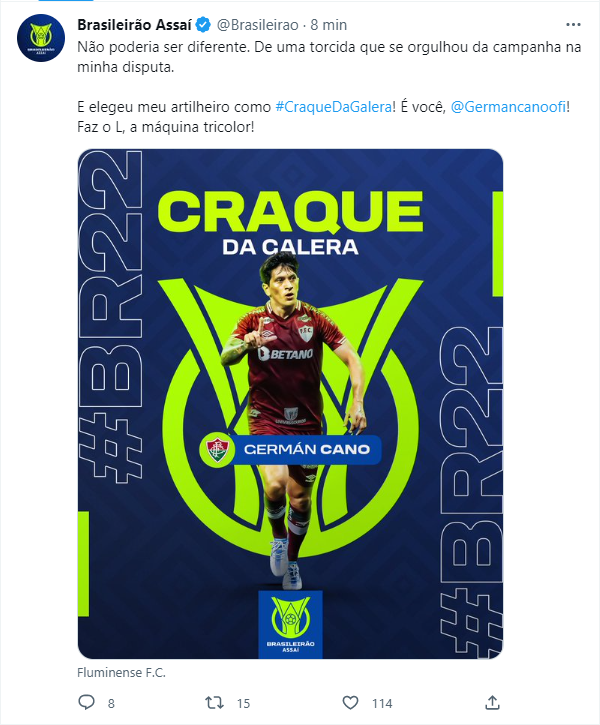Viewport: 600px width, 725px height.
Task: Click the 8 min timestamp
Action: [x=328, y=25]
